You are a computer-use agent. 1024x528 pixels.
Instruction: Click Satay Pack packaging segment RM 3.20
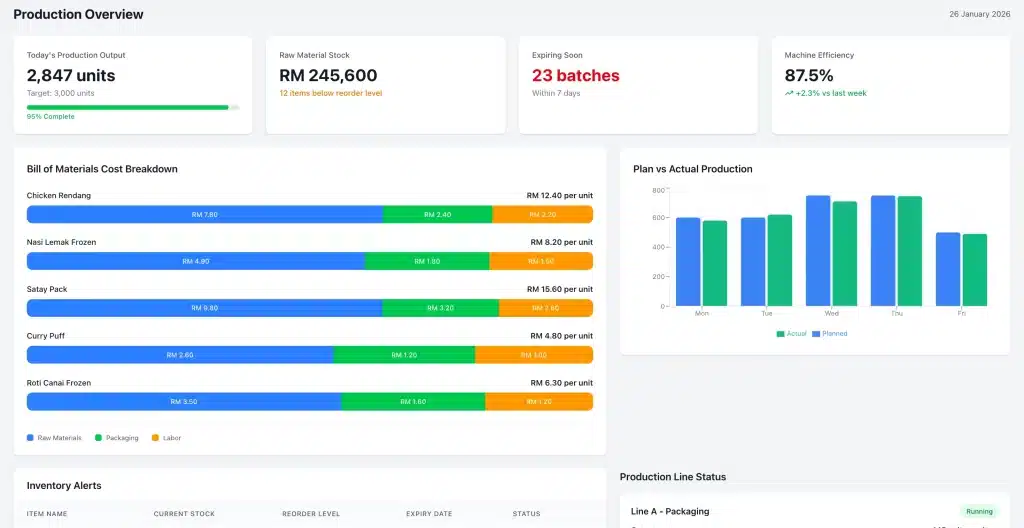[x=441, y=308]
